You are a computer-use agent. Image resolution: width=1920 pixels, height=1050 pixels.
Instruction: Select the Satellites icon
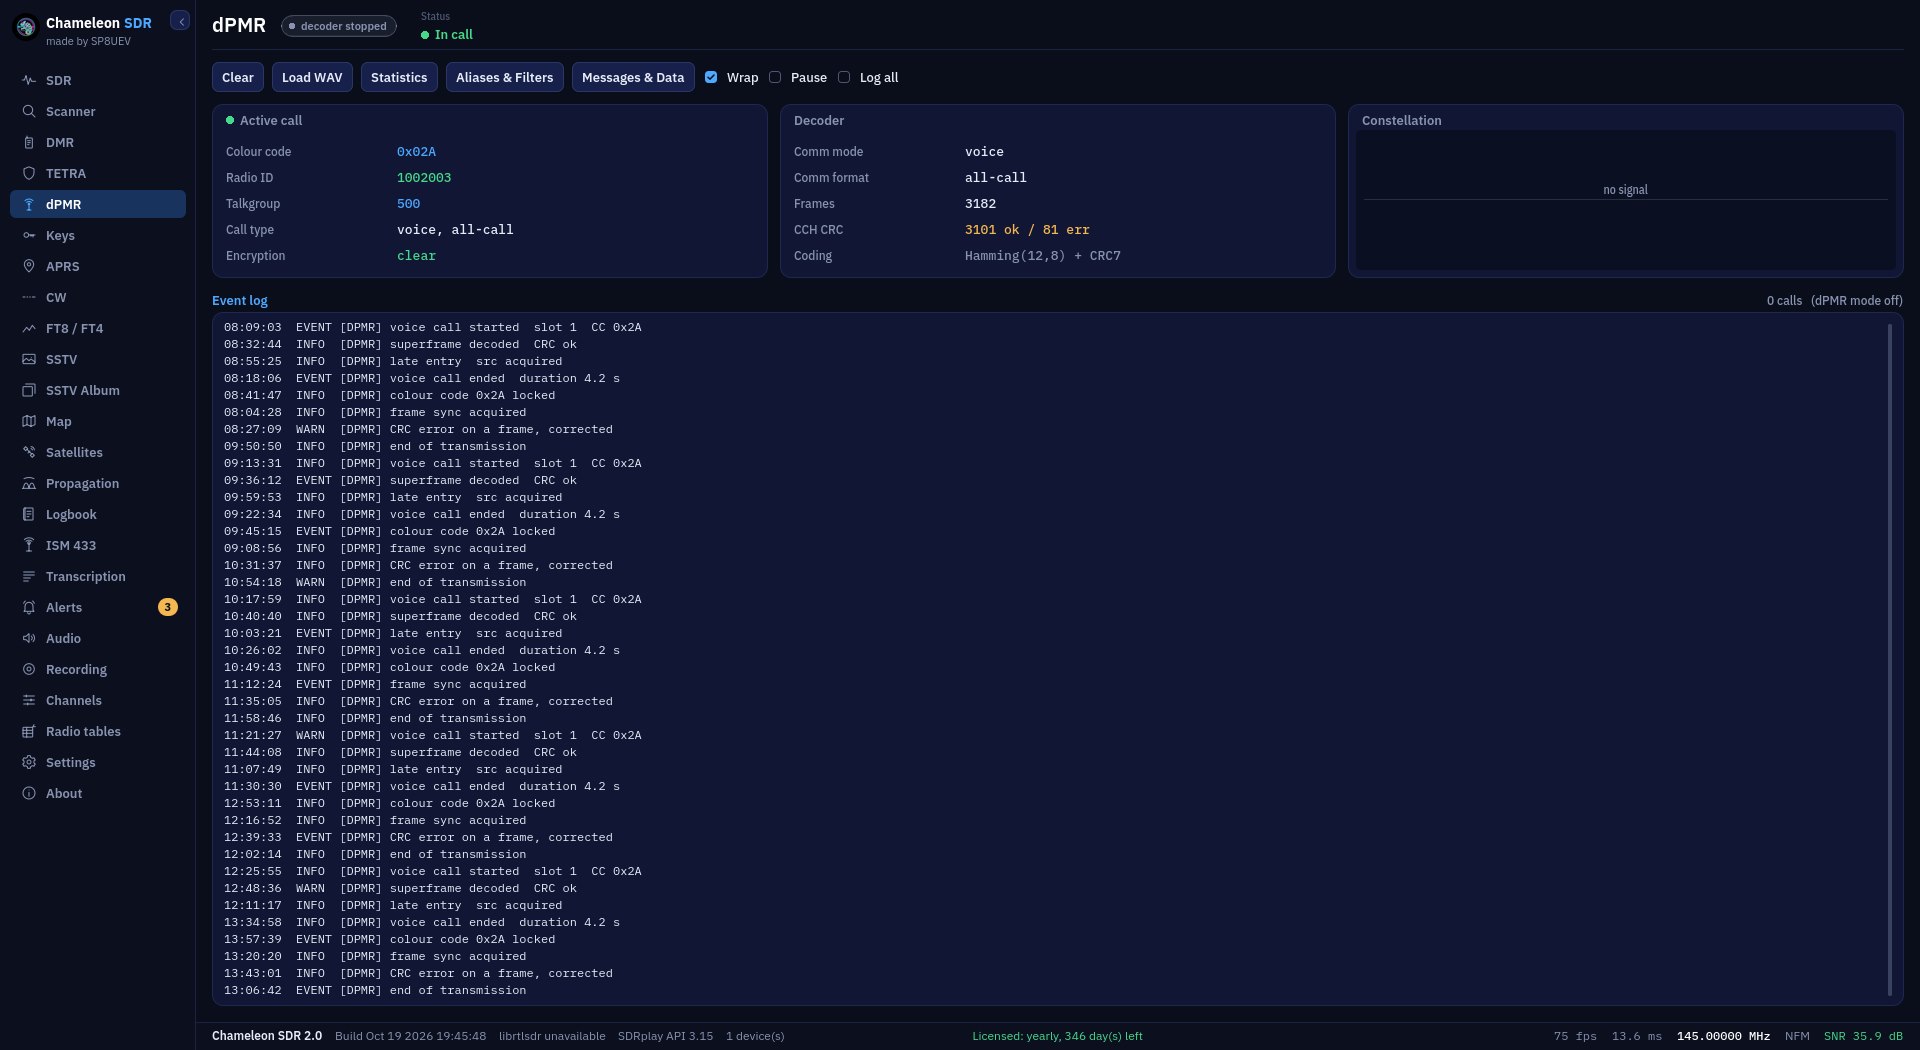(x=29, y=452)
